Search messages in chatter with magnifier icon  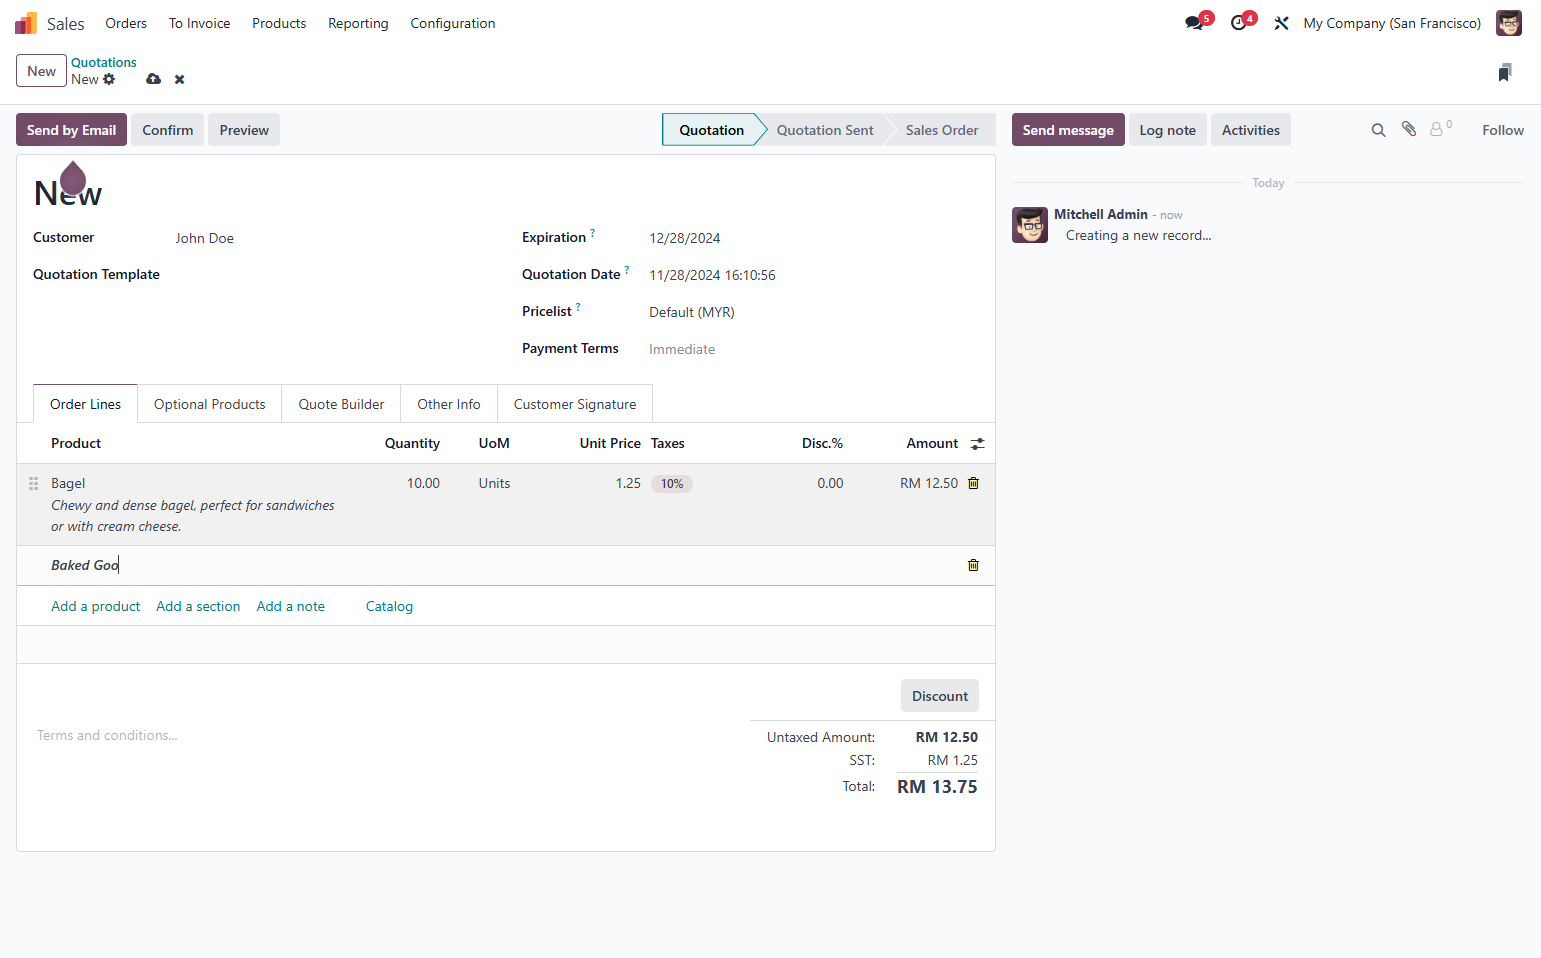pyautogui.click(x=1378, y=130)
